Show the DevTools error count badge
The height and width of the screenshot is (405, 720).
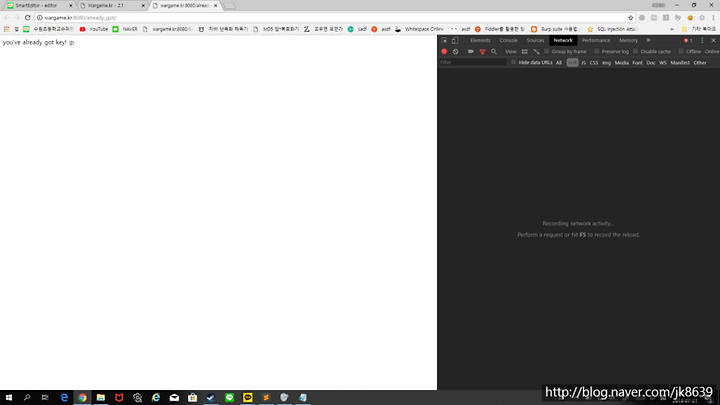click(x=688, y=40)
